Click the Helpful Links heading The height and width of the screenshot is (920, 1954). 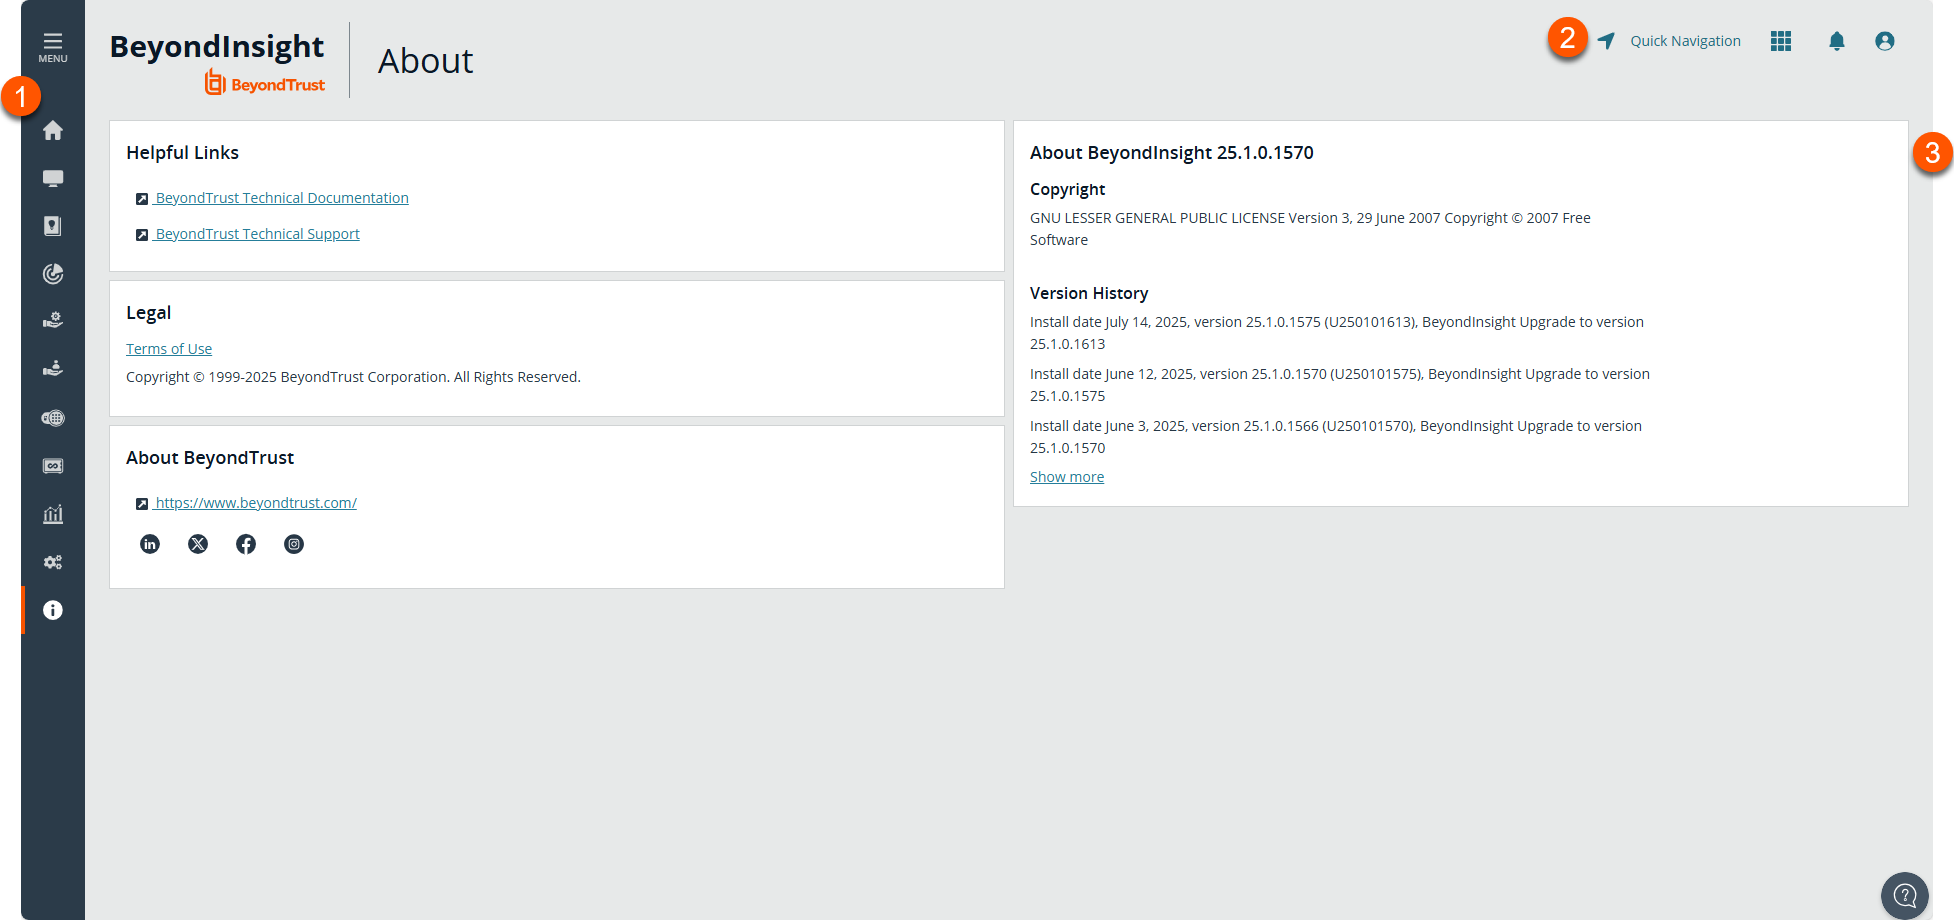[x=182, y=153]
